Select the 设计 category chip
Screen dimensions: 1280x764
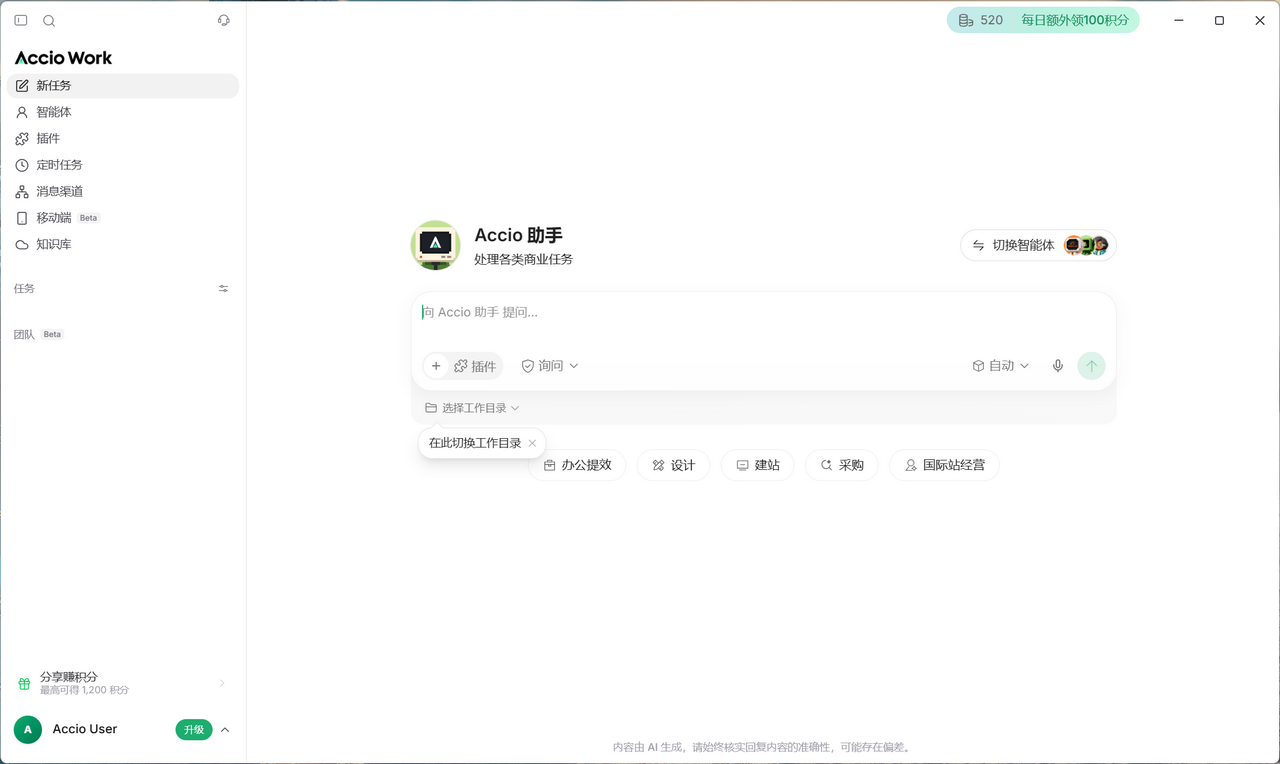click(x=673, y=465)
